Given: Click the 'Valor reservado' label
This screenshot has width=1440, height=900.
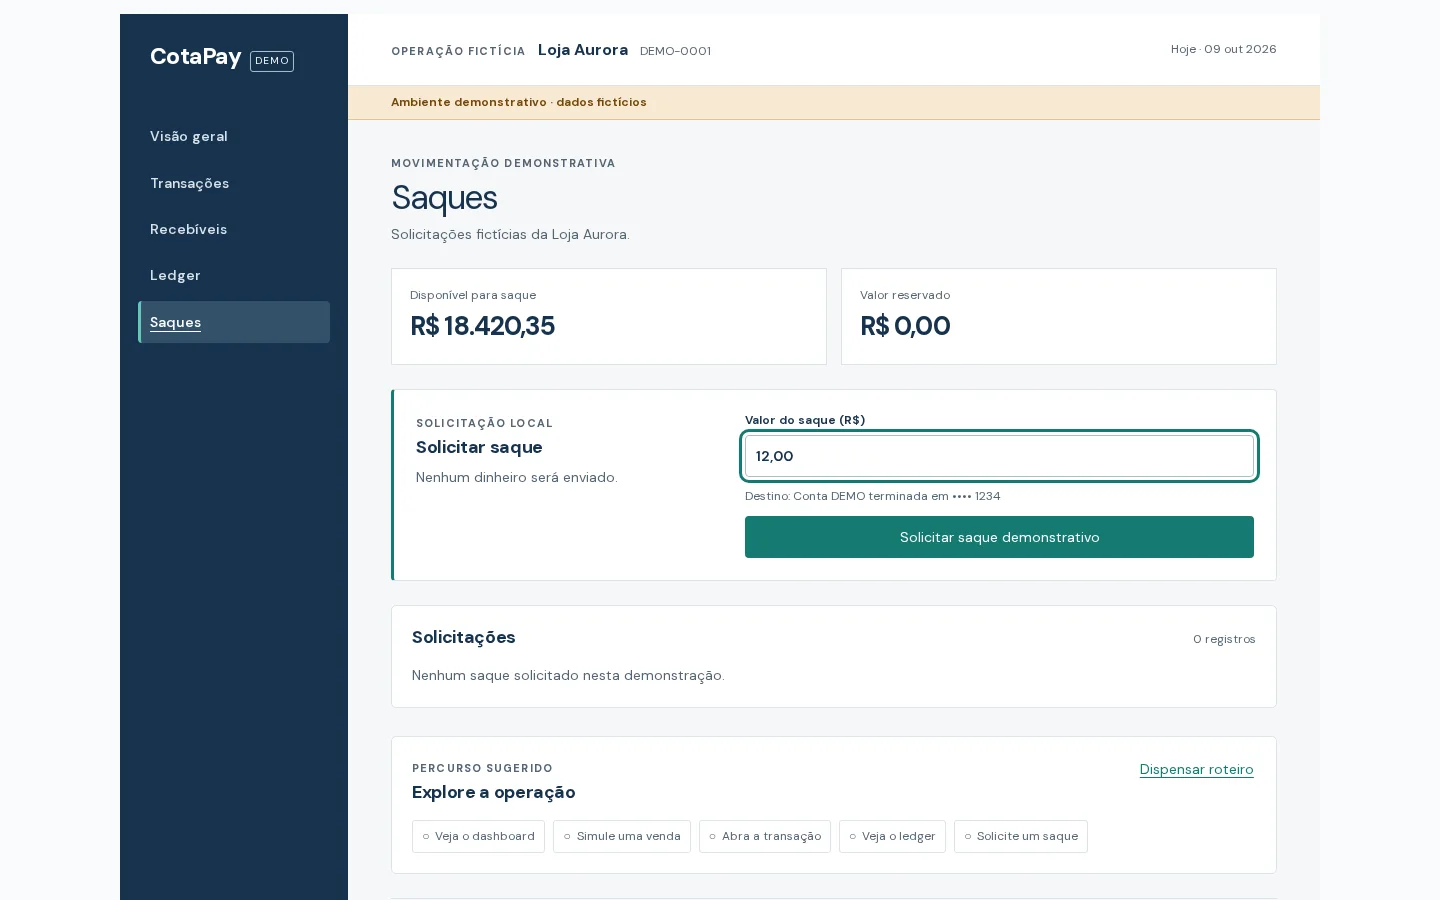Looking at the screenshot, I should (905, 295).
